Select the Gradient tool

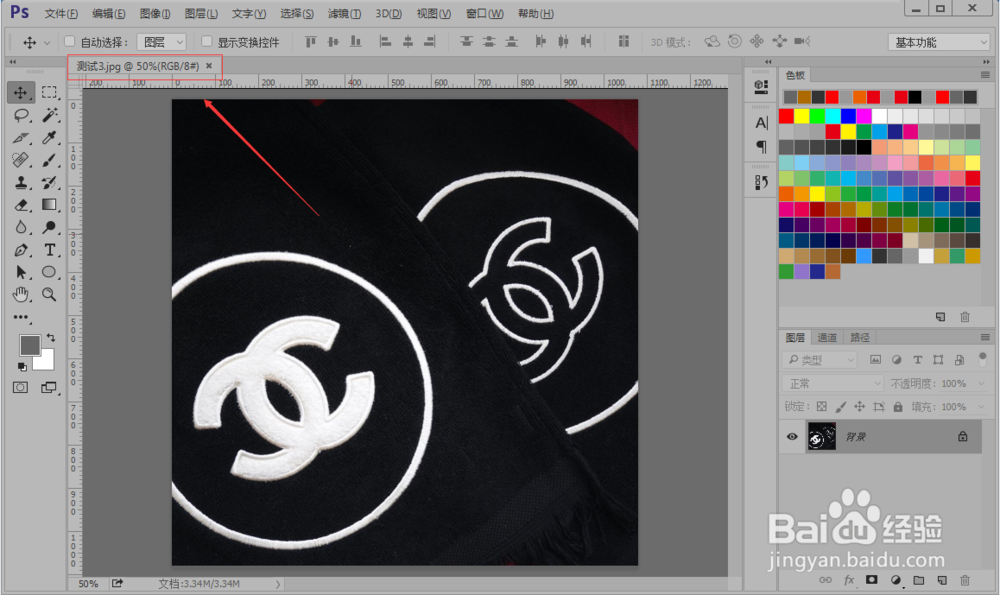(49, 205)
